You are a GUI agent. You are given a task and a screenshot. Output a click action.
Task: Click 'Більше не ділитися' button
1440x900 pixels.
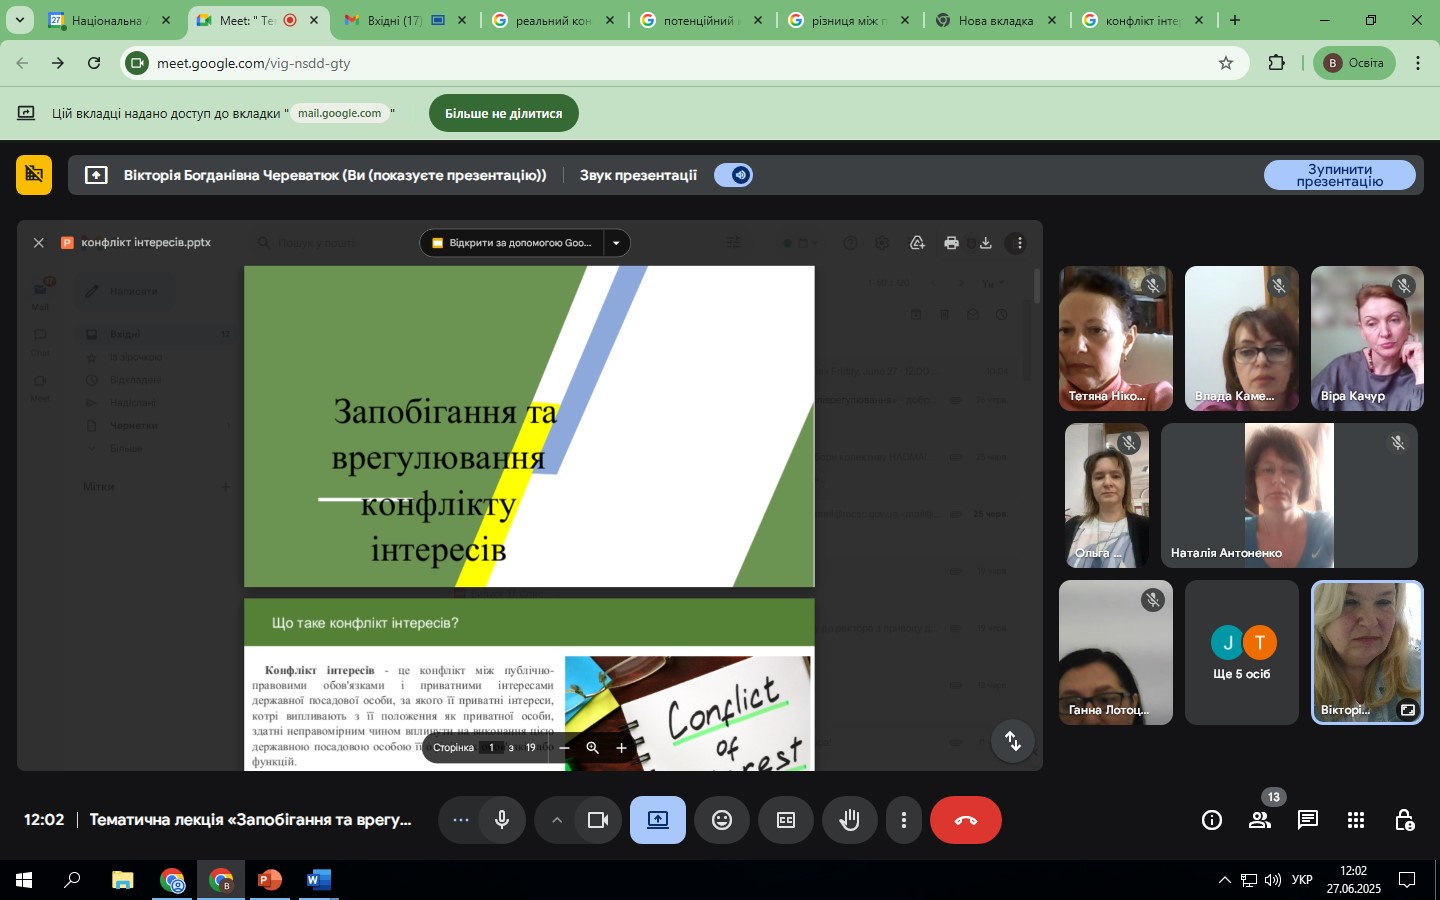(x=503, y=113)
